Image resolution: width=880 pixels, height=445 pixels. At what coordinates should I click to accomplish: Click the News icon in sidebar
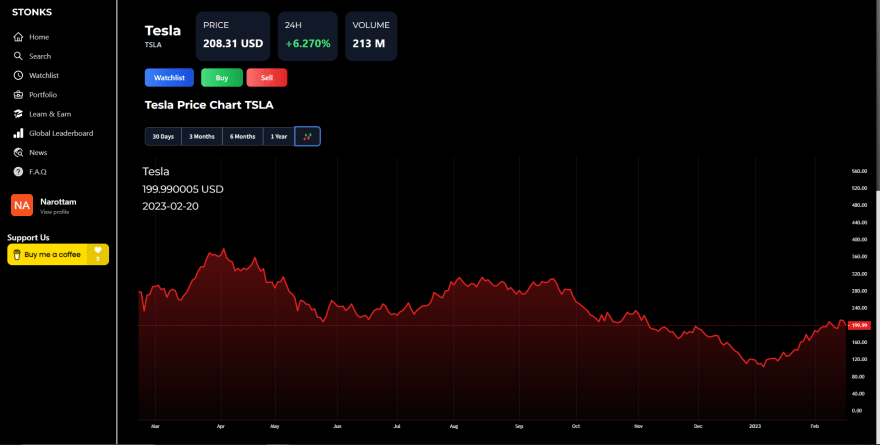(x=18, y=153)
